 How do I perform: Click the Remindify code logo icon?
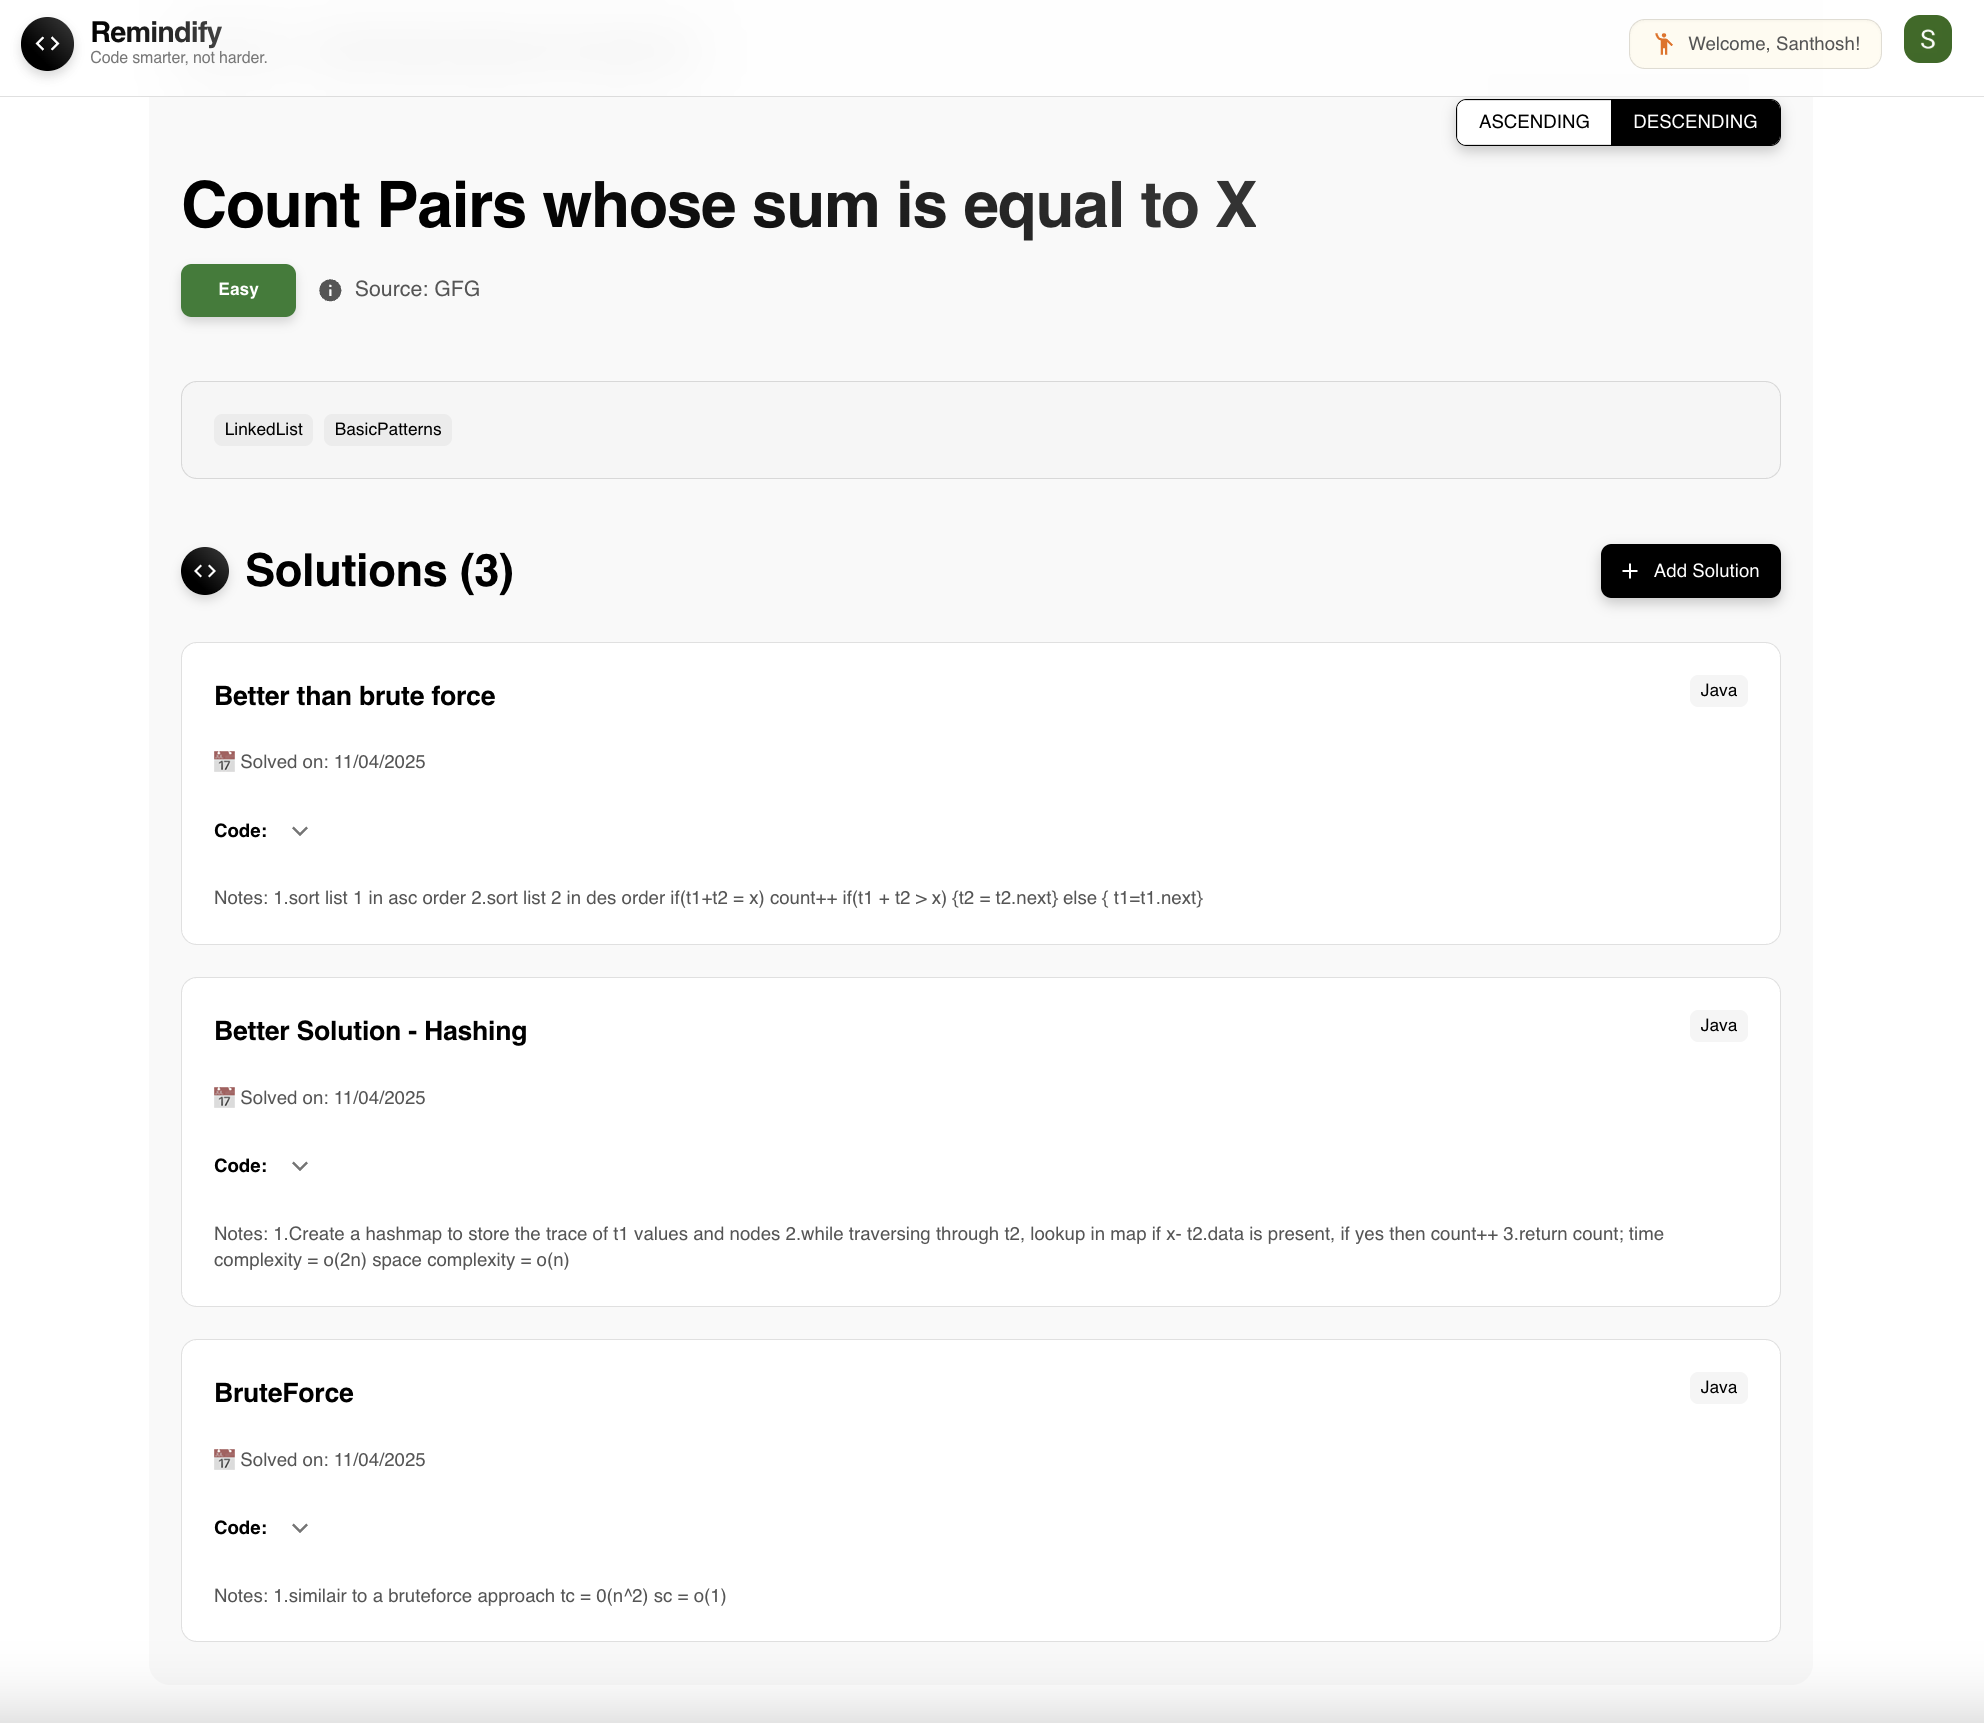47,44
